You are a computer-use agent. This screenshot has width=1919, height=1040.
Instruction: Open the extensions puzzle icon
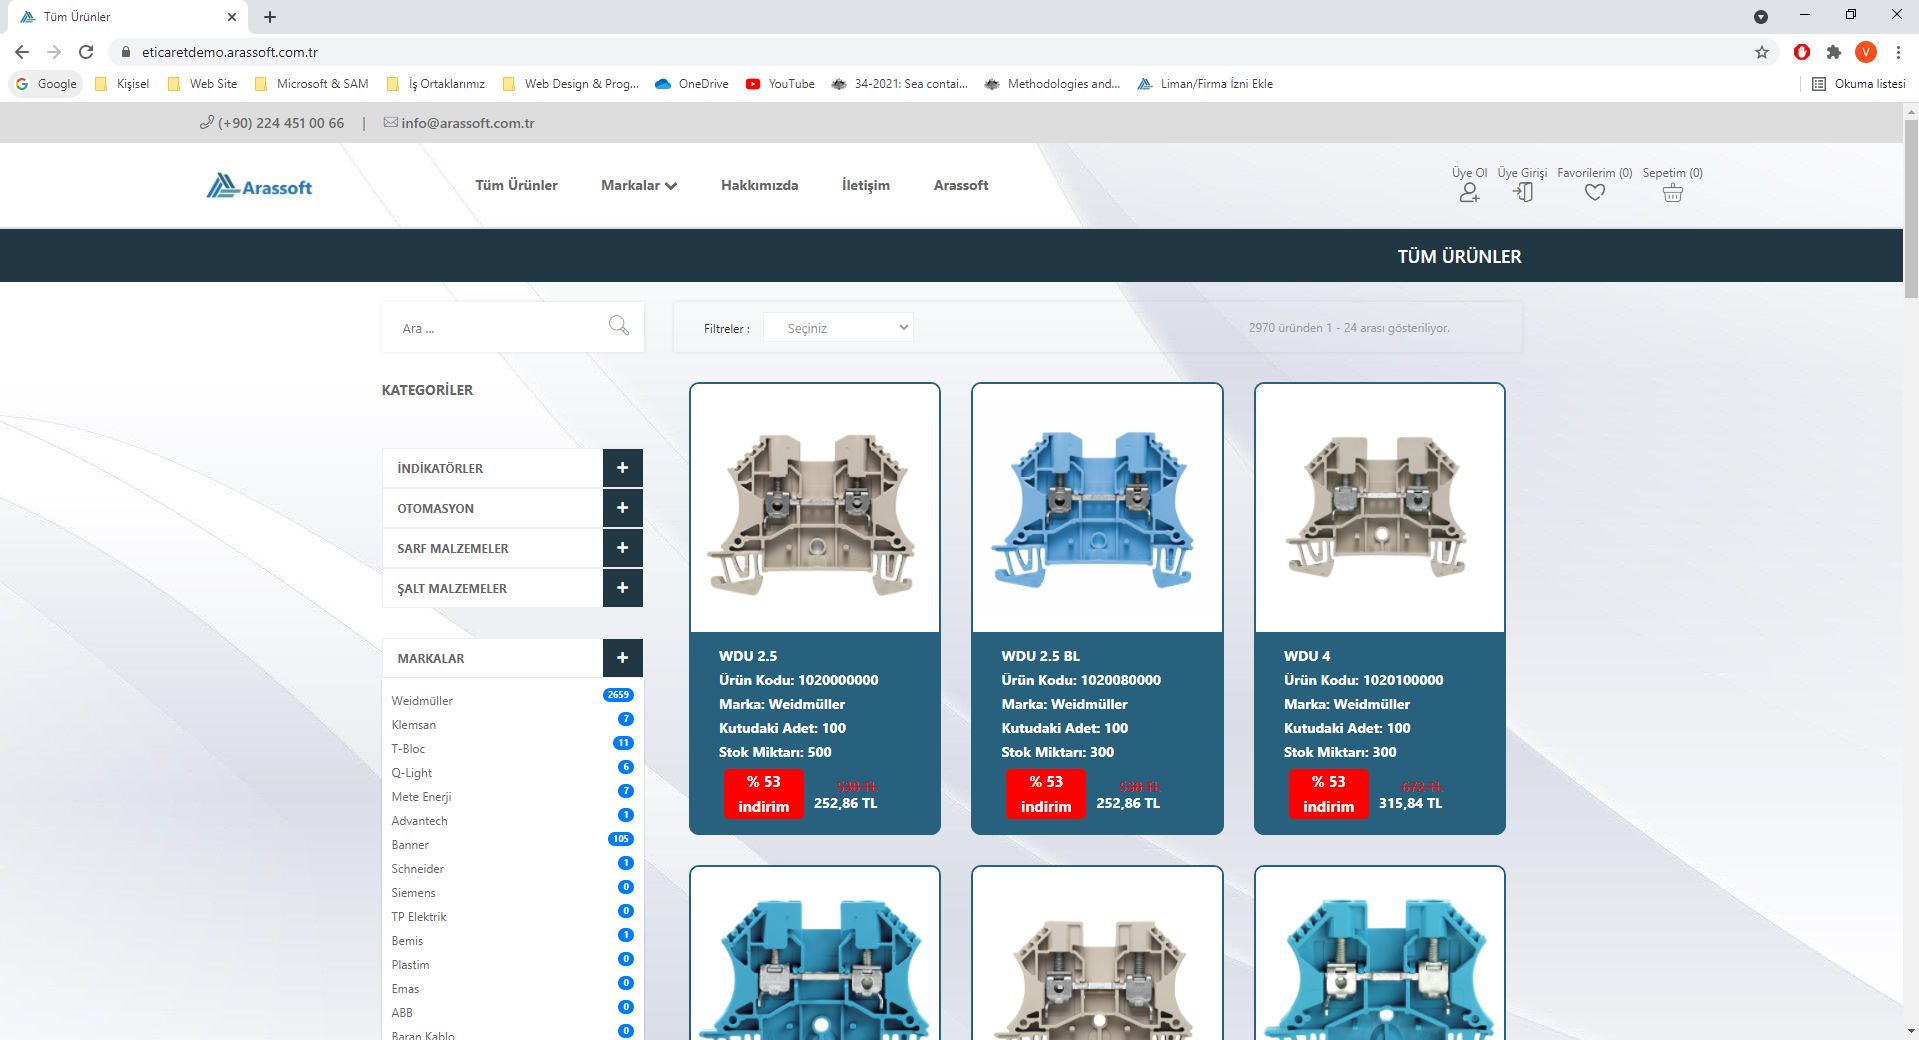(x=1833, y=52)
